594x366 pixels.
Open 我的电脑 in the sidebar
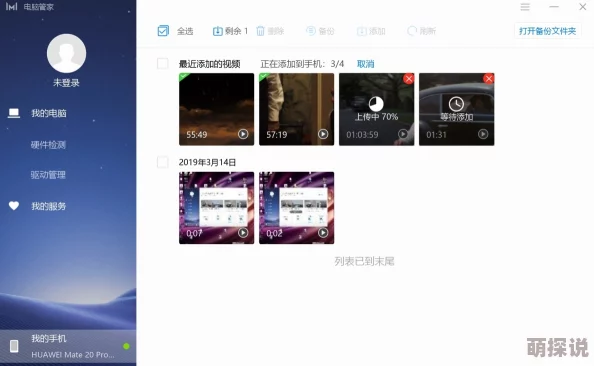[48, 113]
